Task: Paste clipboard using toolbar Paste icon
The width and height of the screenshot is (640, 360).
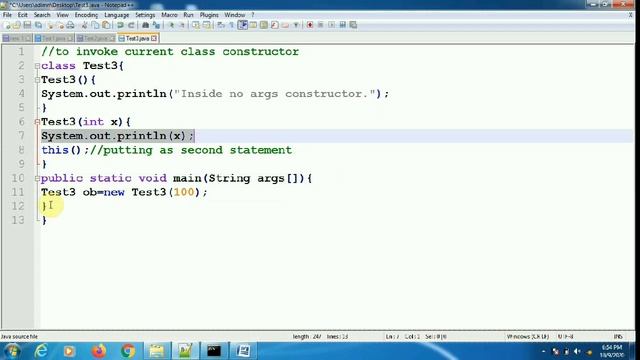Action: pos(106,25)
